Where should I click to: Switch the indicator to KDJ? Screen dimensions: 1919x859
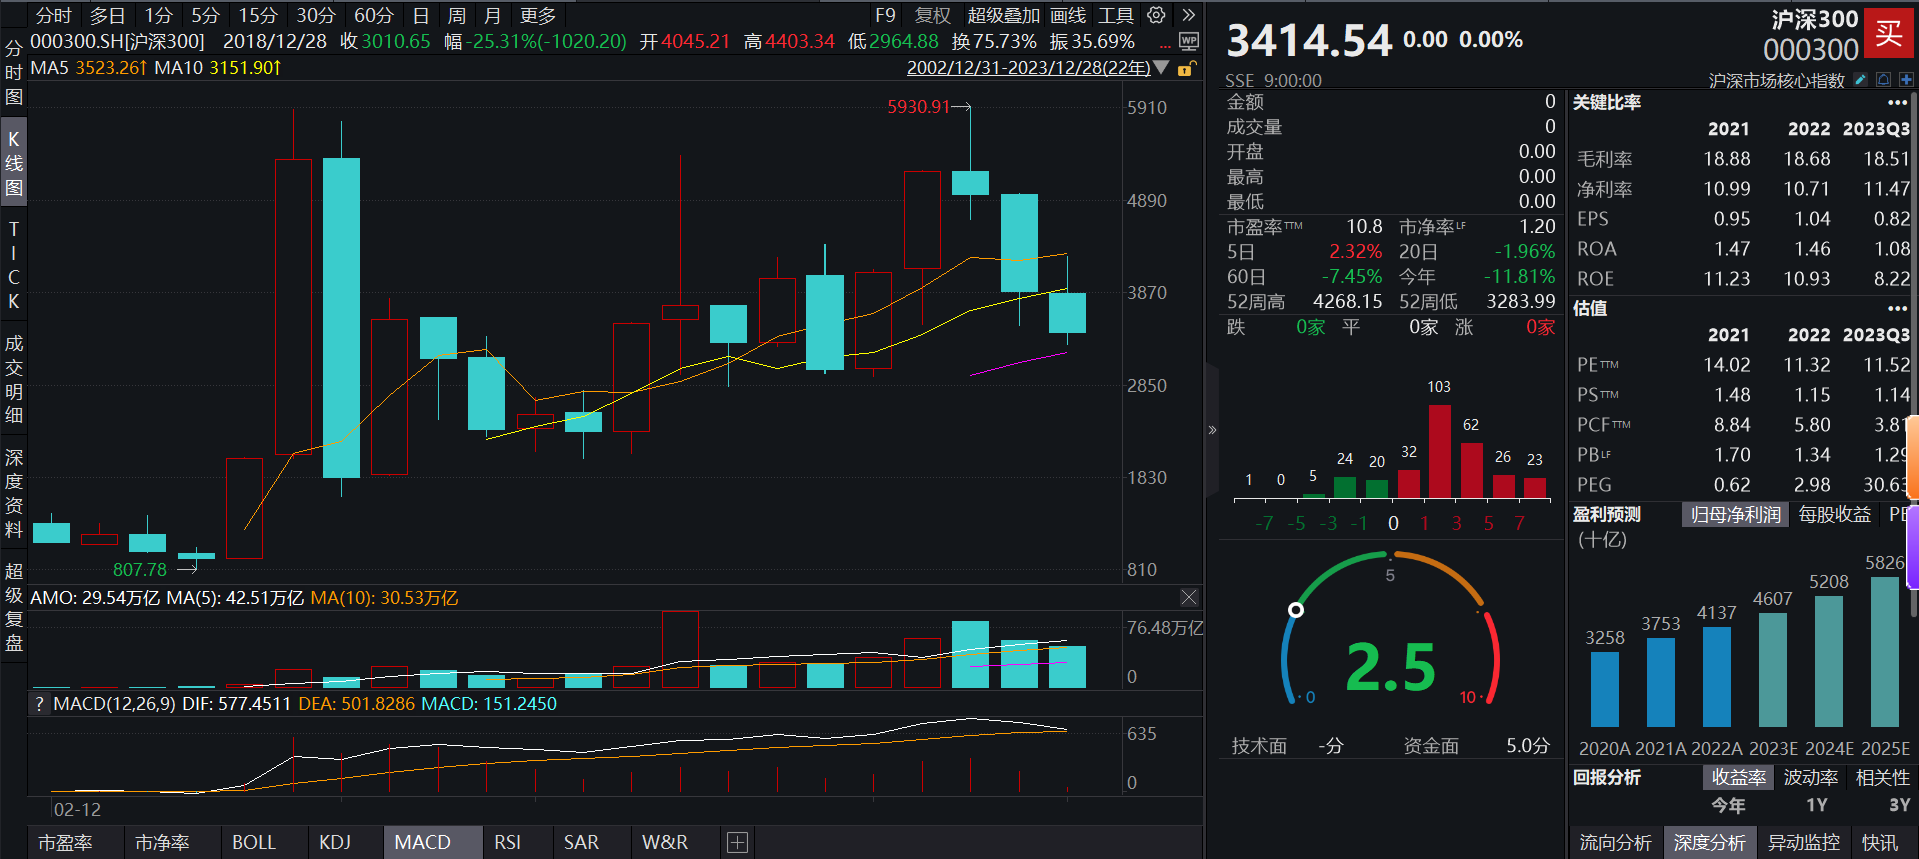[x=335, y=842]
